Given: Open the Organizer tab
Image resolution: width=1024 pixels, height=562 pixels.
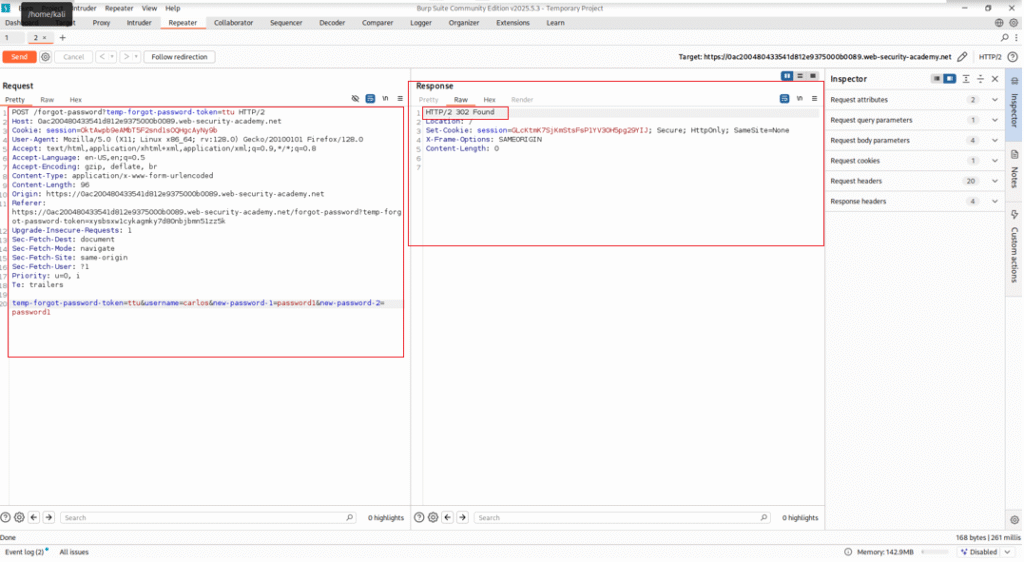Looking at the screenshot, I should (x=464, y=23).
